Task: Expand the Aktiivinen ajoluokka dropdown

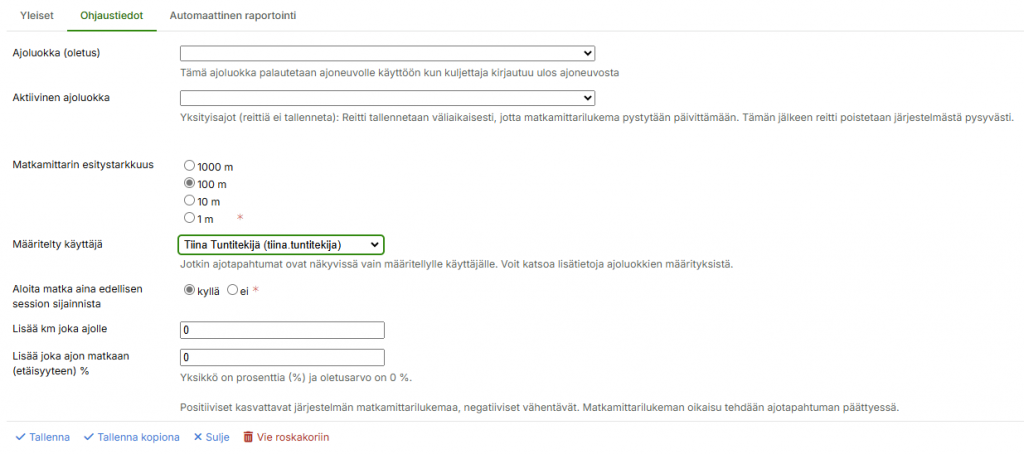Action: (x=387, y=98)
